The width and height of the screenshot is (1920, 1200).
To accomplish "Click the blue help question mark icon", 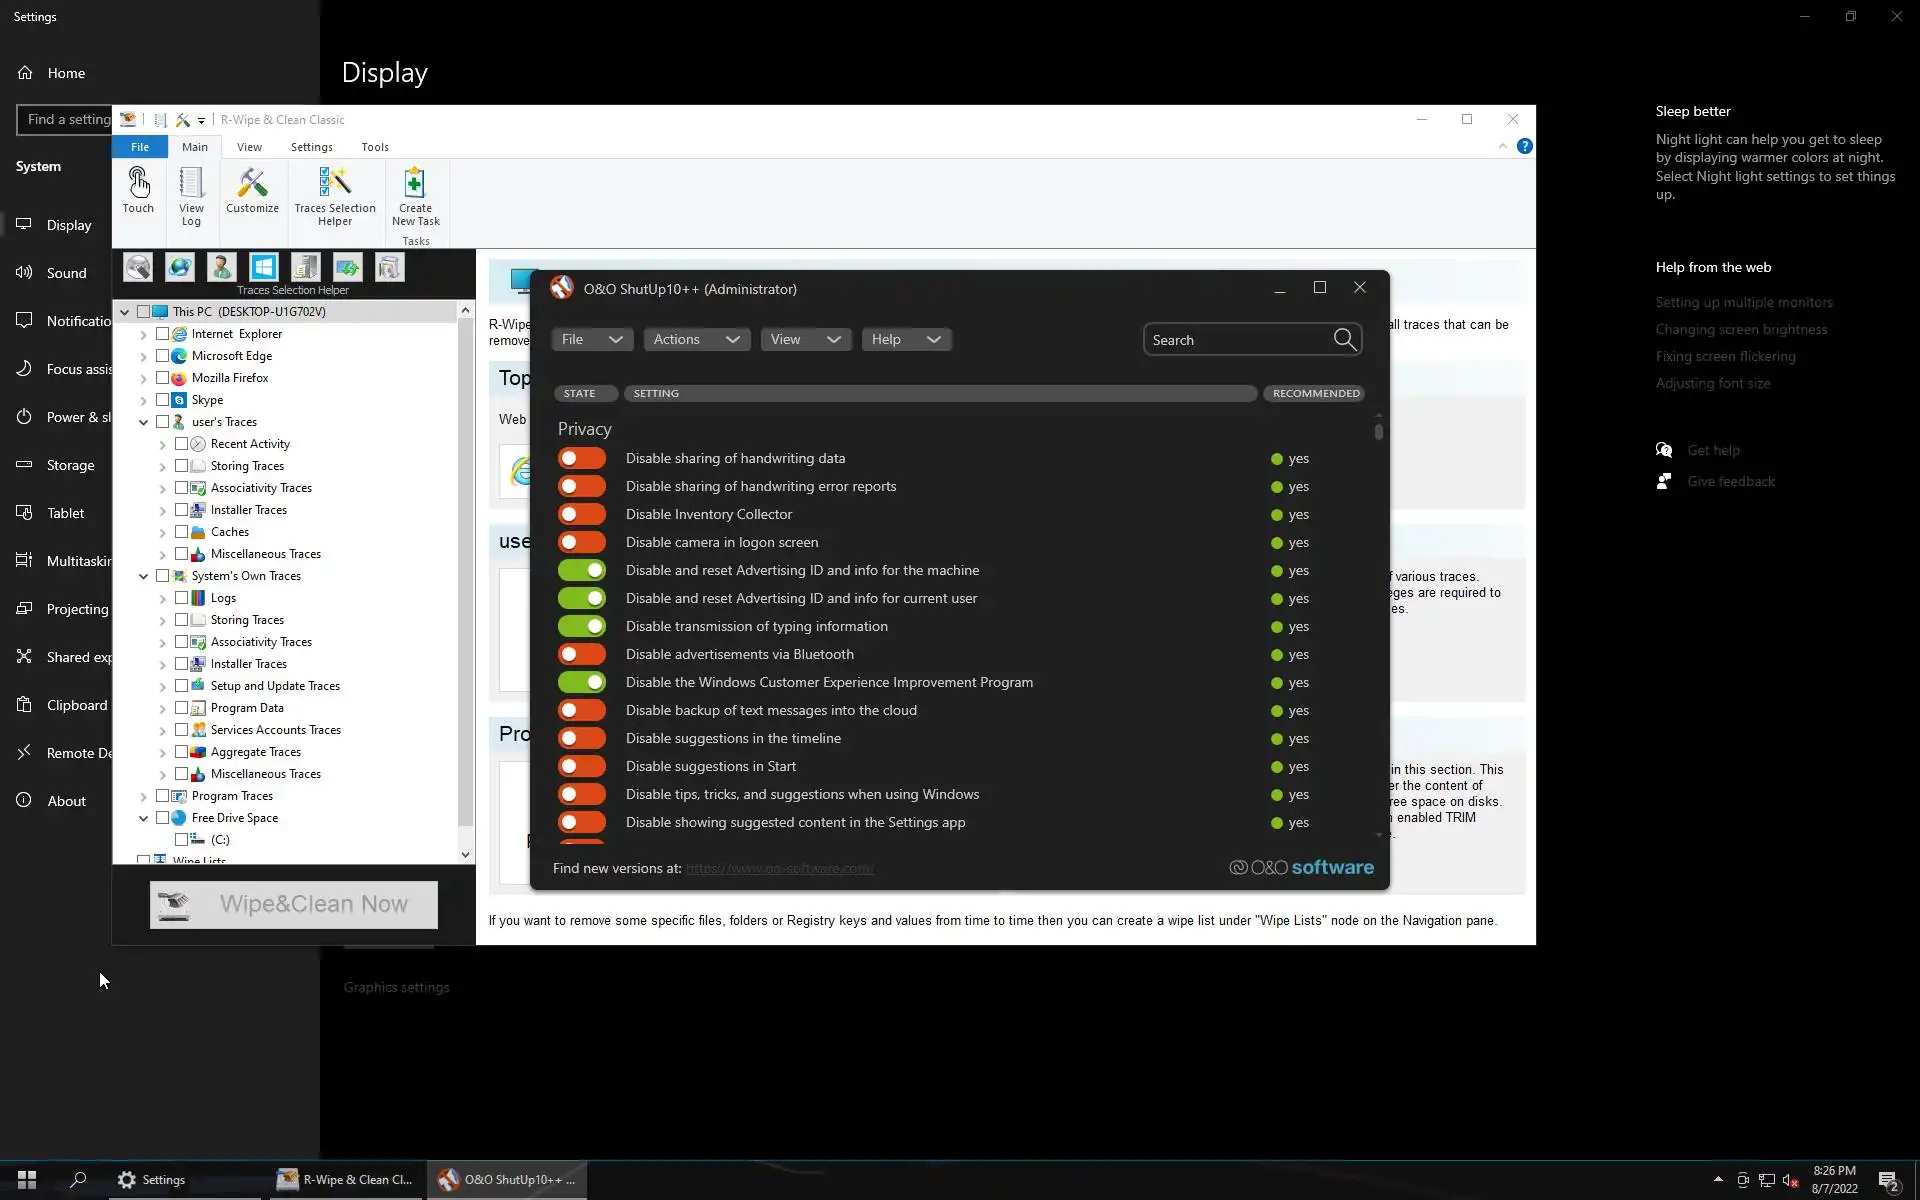I will pyautogui.click(x=1524, y=146).
